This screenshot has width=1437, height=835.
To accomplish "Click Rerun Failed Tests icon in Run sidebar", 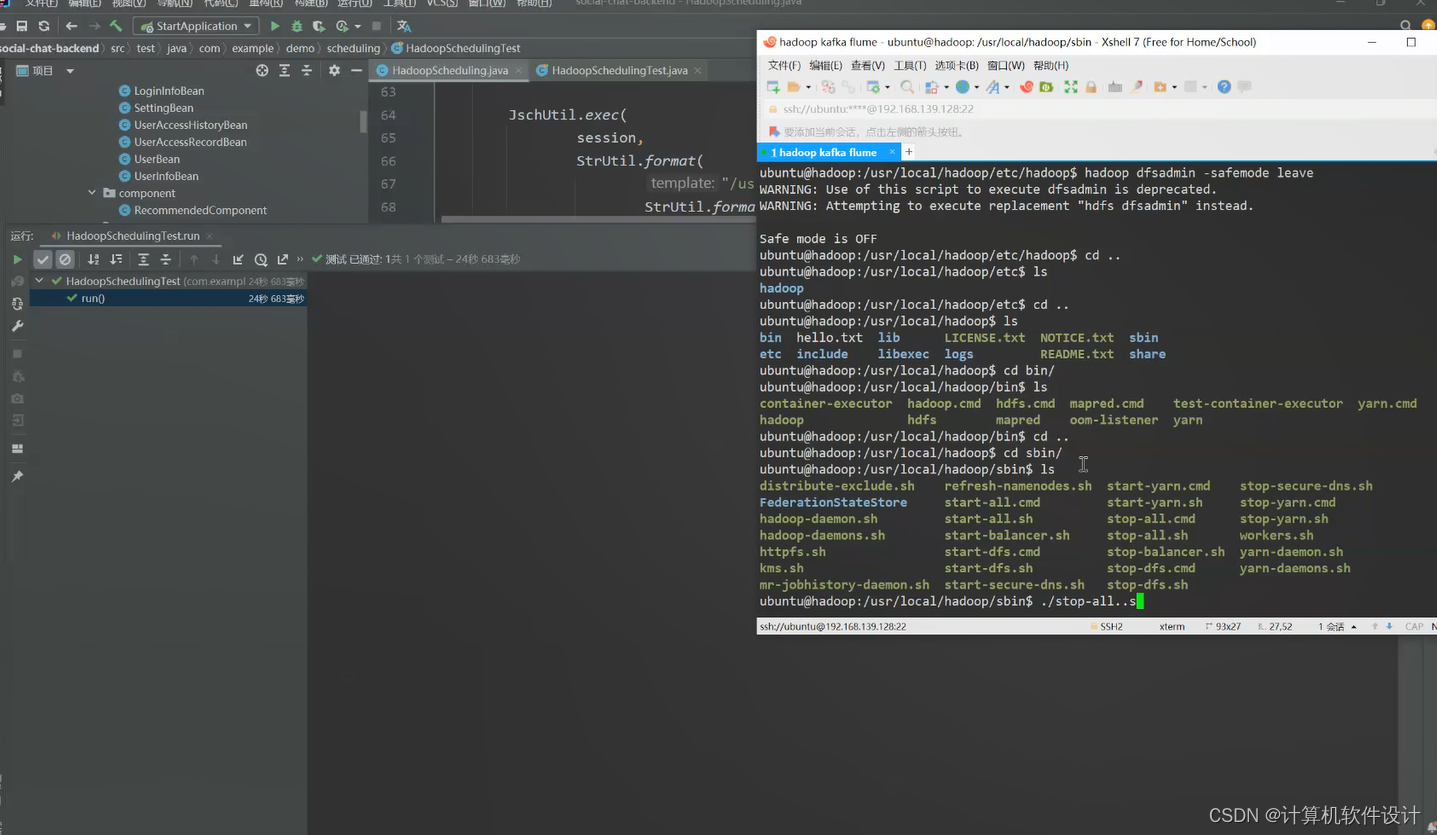I will (x=17, y=281).
